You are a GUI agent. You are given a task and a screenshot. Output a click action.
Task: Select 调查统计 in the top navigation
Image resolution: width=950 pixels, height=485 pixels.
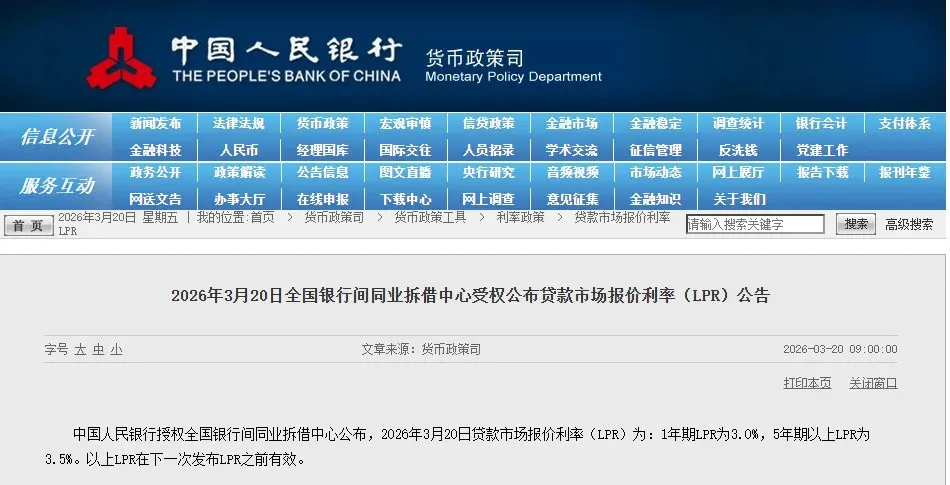738,124
